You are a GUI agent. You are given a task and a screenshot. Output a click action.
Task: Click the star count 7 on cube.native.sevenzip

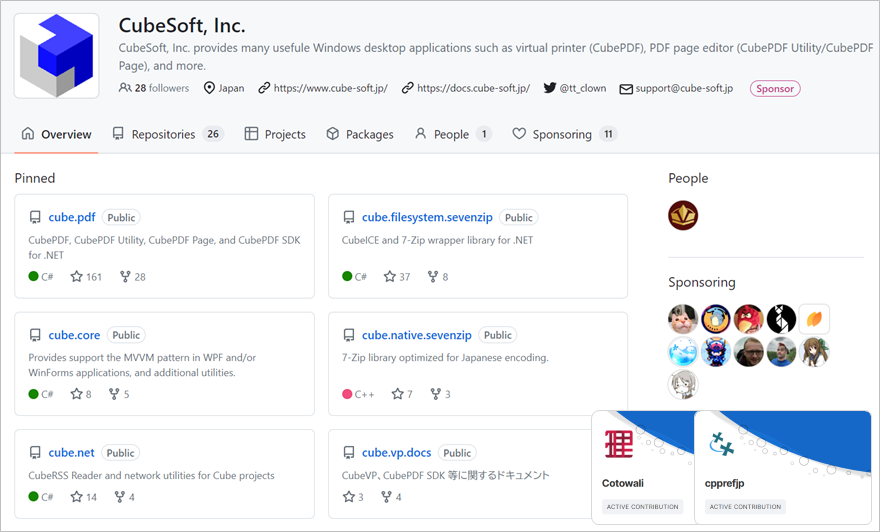pos(402,394)
